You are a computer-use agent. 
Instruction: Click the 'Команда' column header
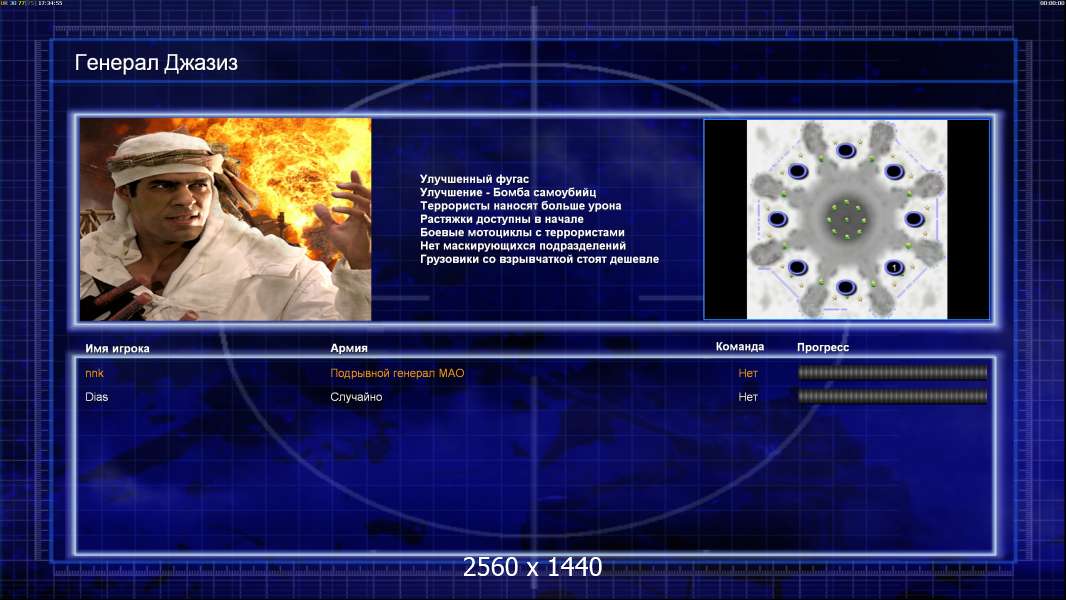(x=740, y=347)
